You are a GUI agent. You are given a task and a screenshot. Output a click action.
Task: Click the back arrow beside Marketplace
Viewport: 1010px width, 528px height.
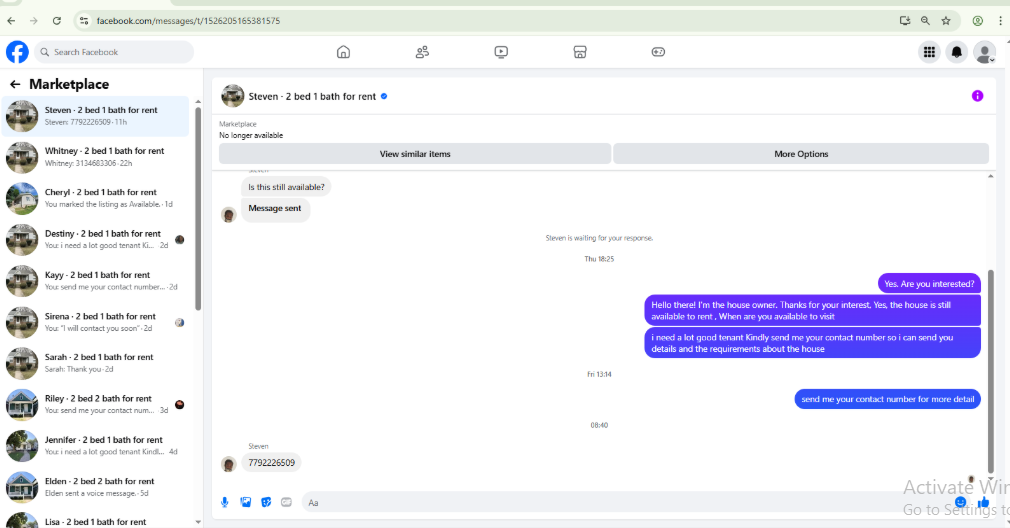click(x=15, y=84)
